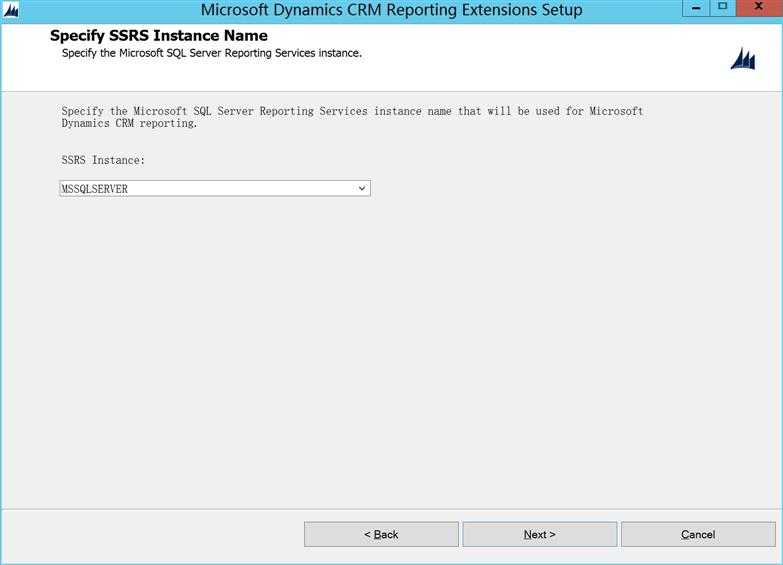Image resolution: width=783 pixels, height=565 pixels.
Task: Click the subtitle "Specify the Microsoft SQL Server Reporting Services instance."
Action: click(212, 53)
